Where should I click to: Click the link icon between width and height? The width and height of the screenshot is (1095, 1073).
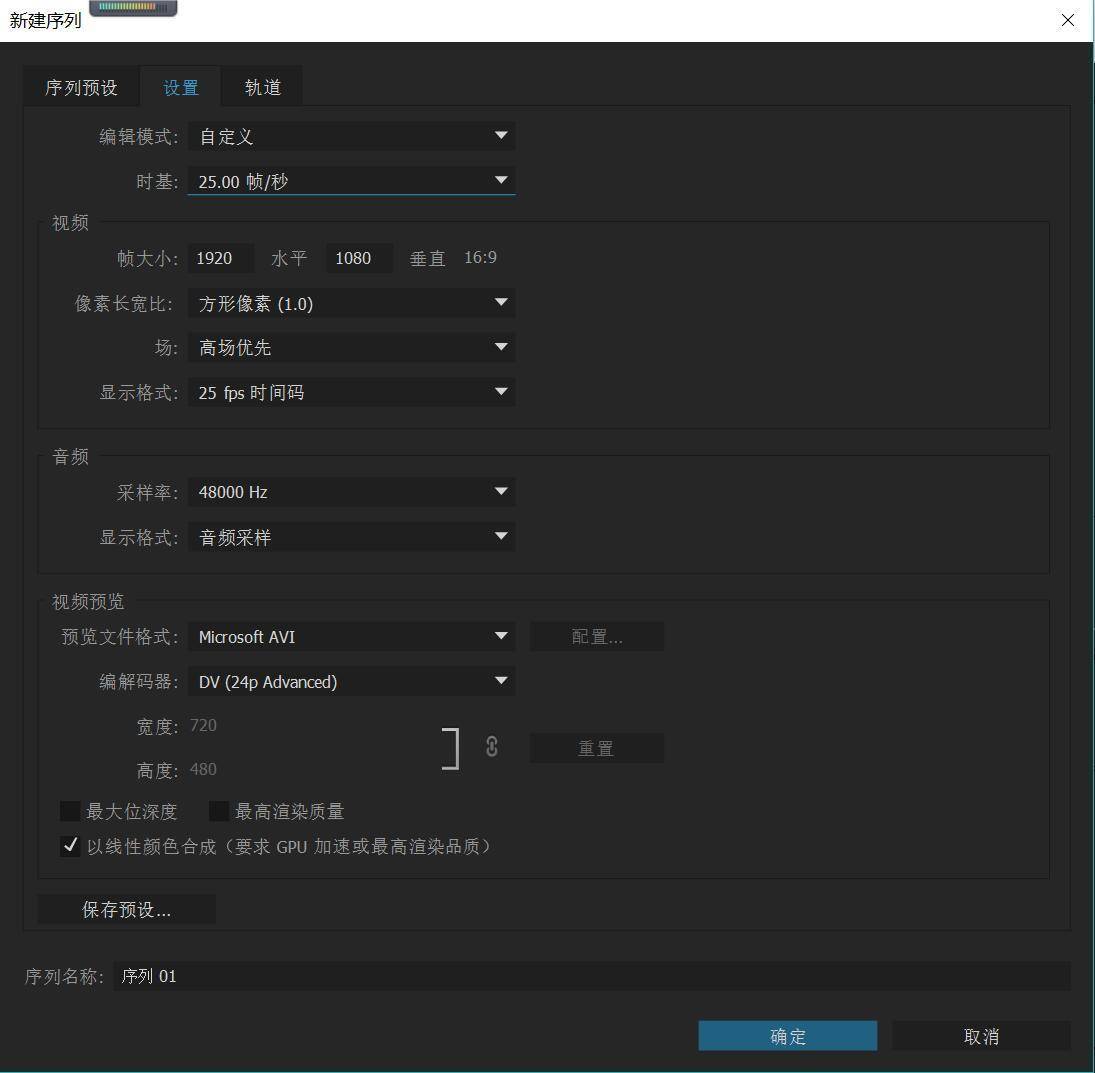(491, 747)
